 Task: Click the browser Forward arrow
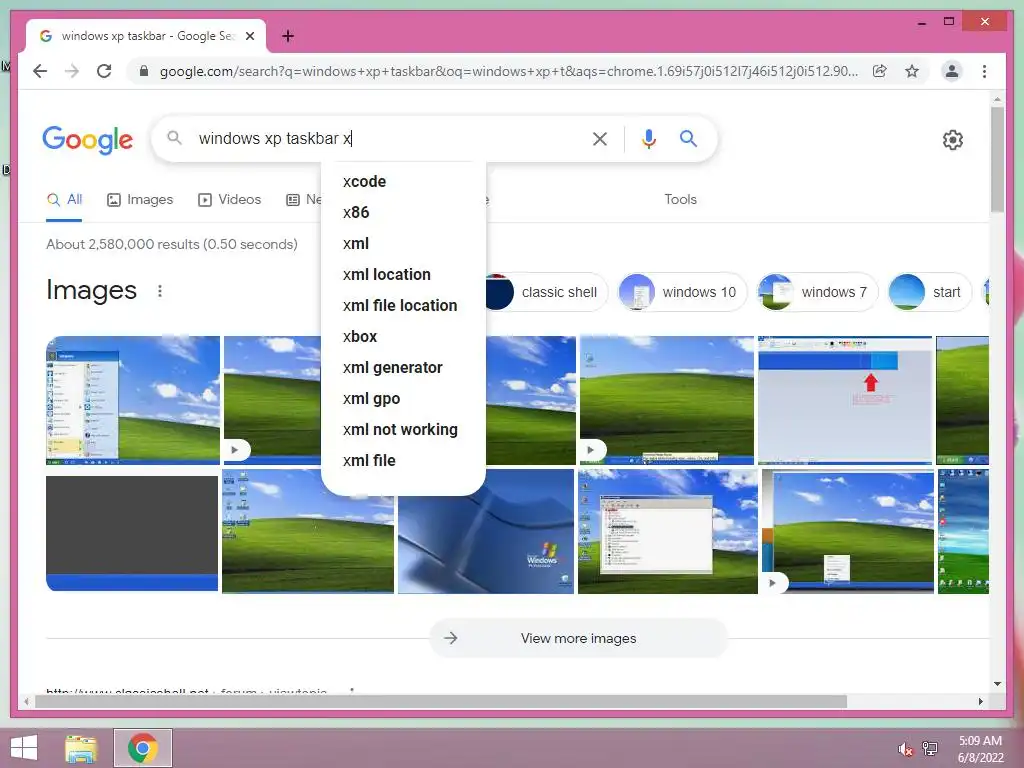click(72, 71)
